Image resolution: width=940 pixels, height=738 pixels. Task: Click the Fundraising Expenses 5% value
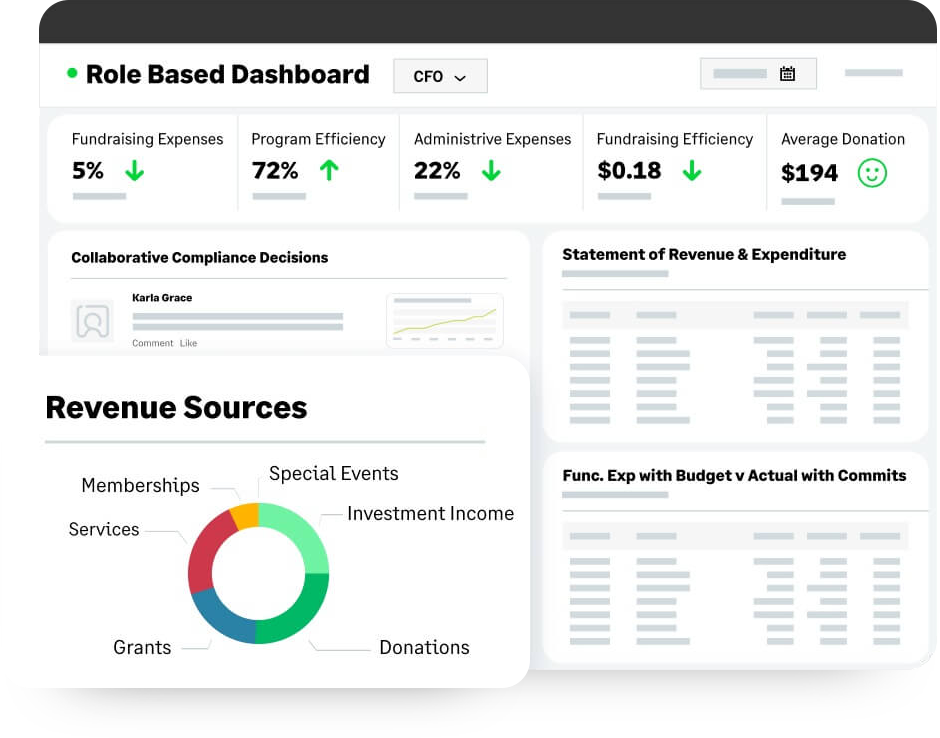[88, 171]
